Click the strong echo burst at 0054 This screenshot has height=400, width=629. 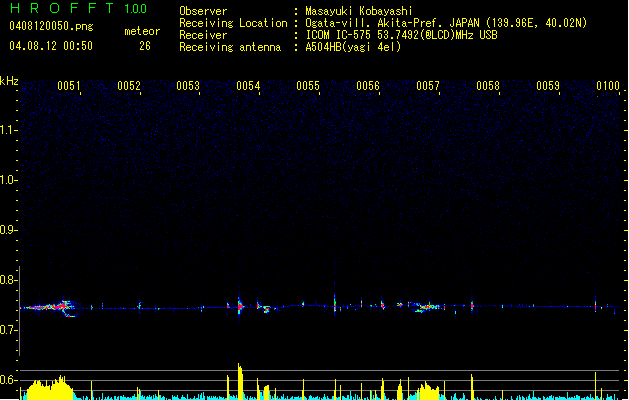tap(240, 307)
